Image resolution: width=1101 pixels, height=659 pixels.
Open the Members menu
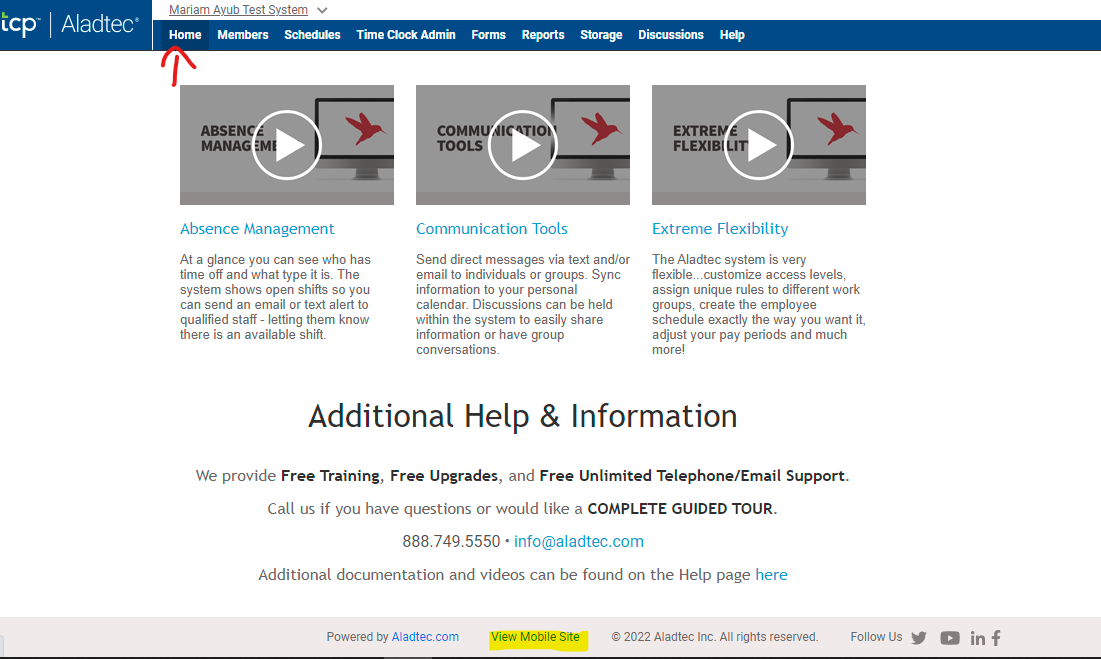[x=243, y=35]
